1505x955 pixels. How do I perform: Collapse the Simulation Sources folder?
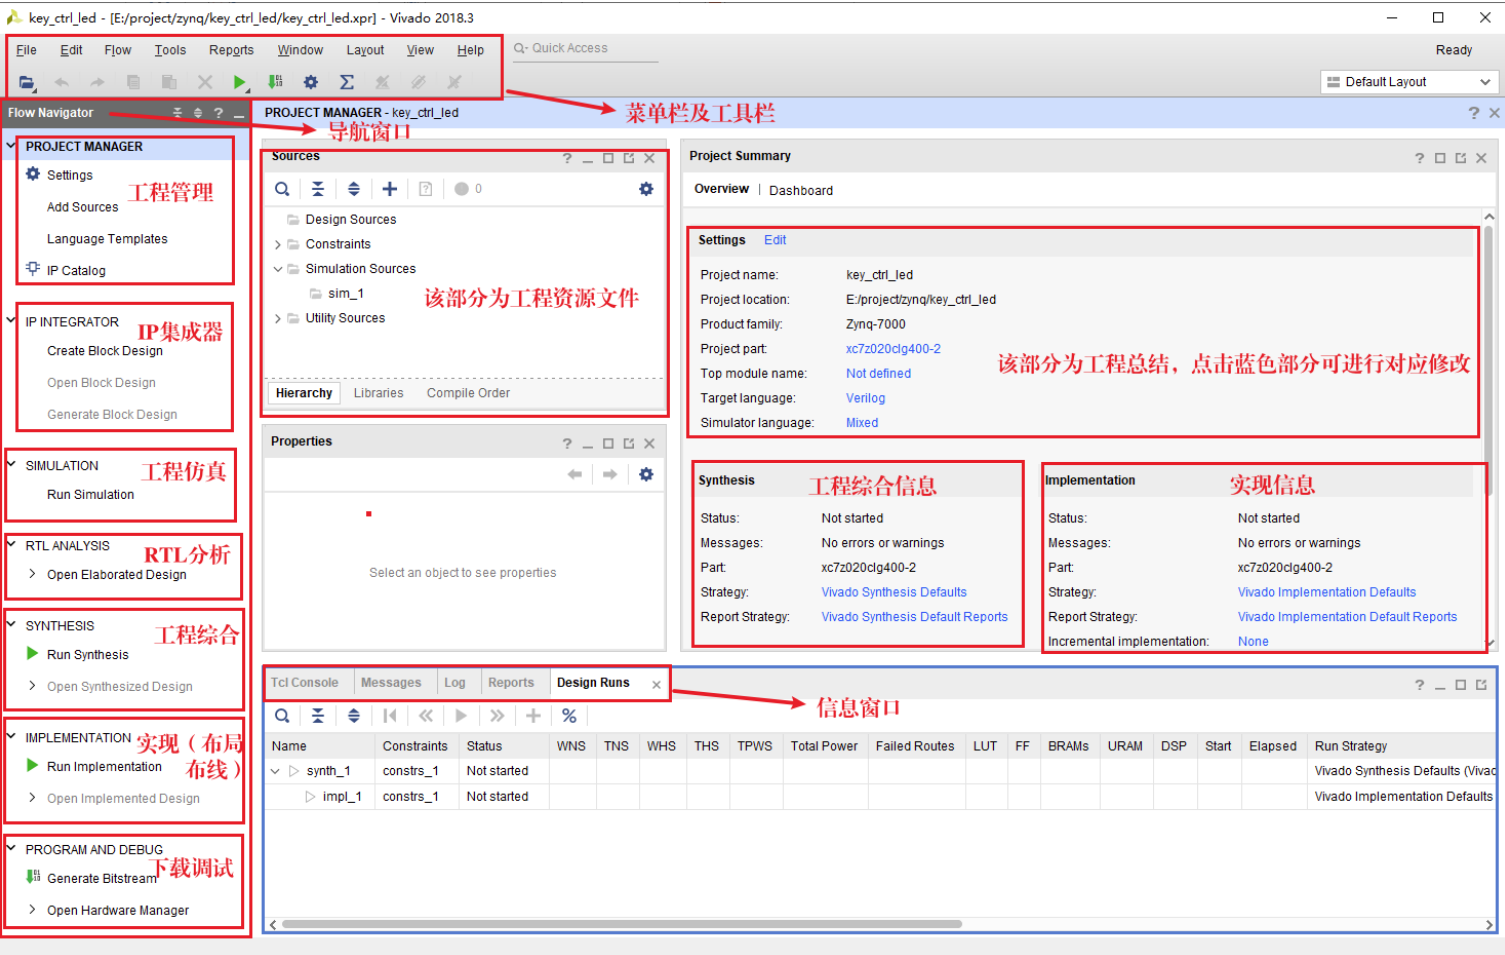(278, 269)
